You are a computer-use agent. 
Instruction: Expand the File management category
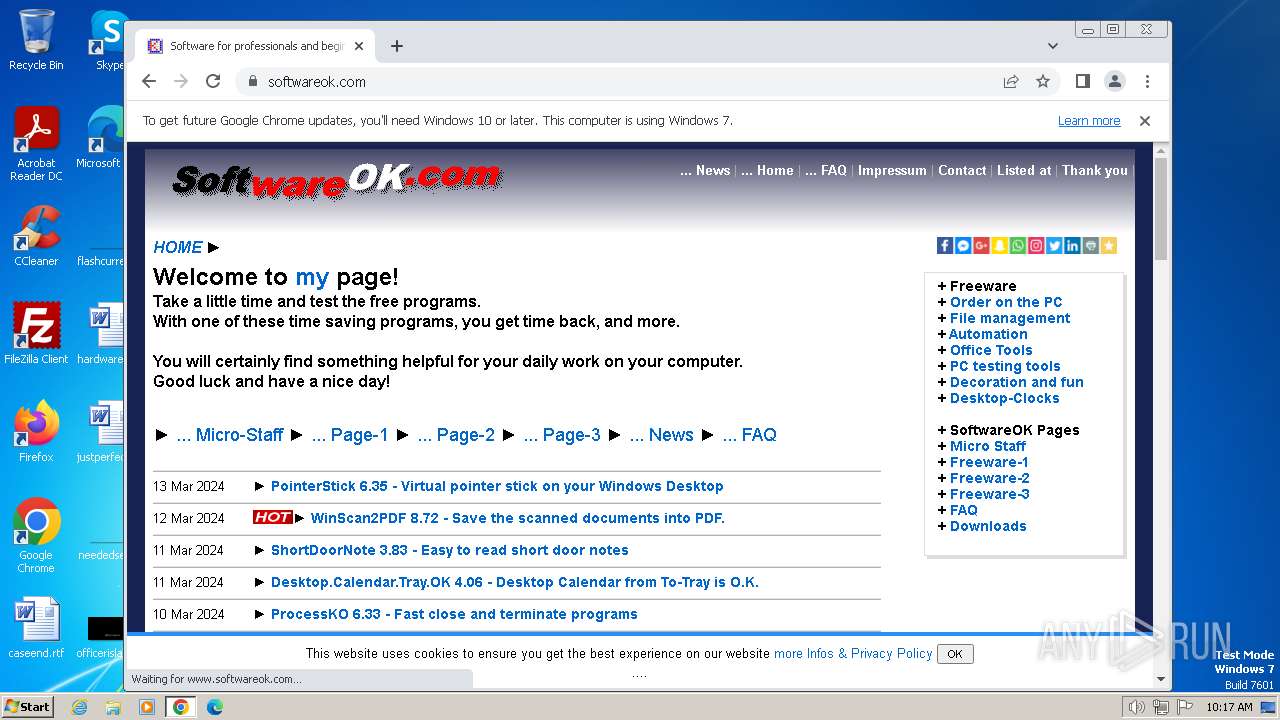(x=1010, y=318)
